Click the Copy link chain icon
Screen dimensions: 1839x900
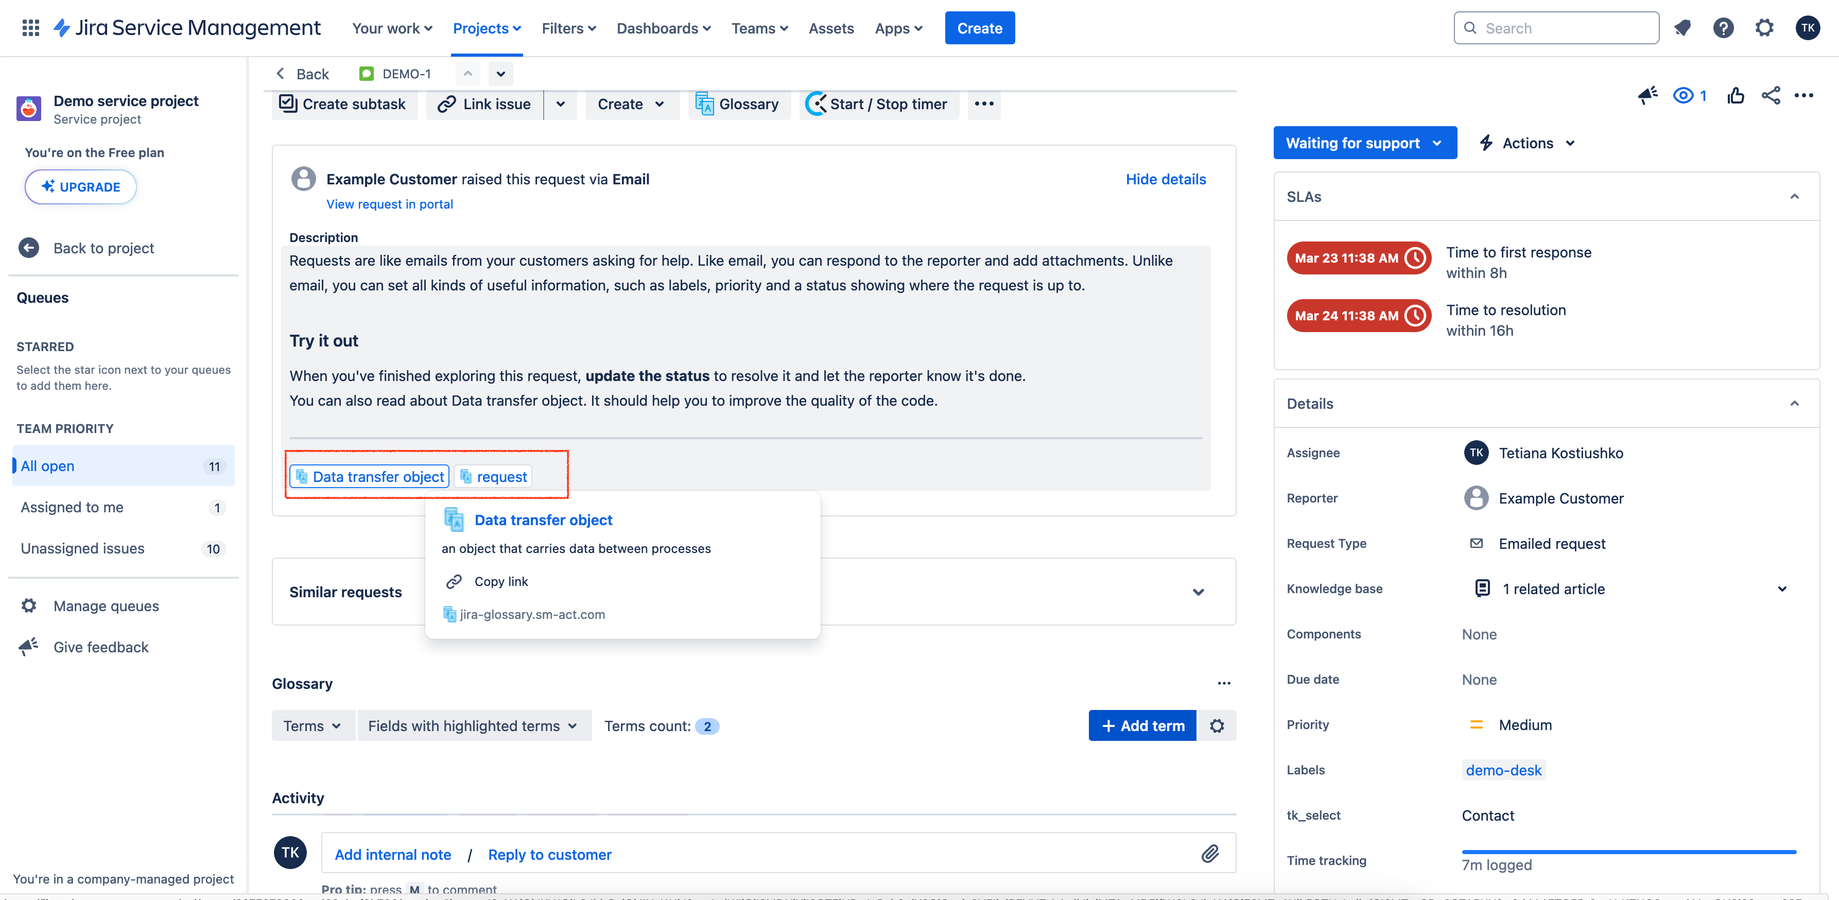click(454, 581)
